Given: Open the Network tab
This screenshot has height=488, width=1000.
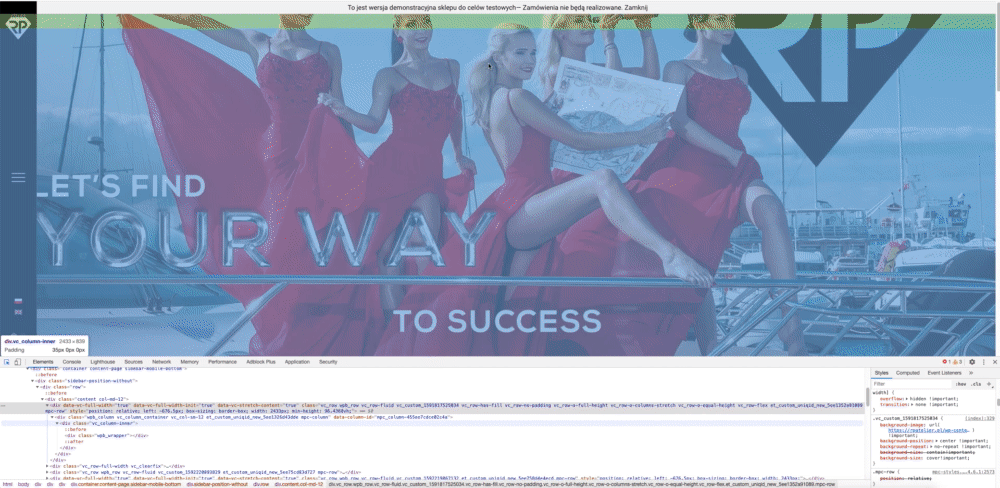Looking at the screenshot, I should (x=161, y=362).
